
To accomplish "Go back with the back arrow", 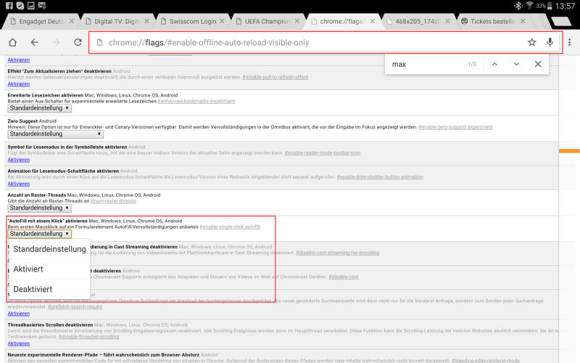I will click(x=34, y=43).
